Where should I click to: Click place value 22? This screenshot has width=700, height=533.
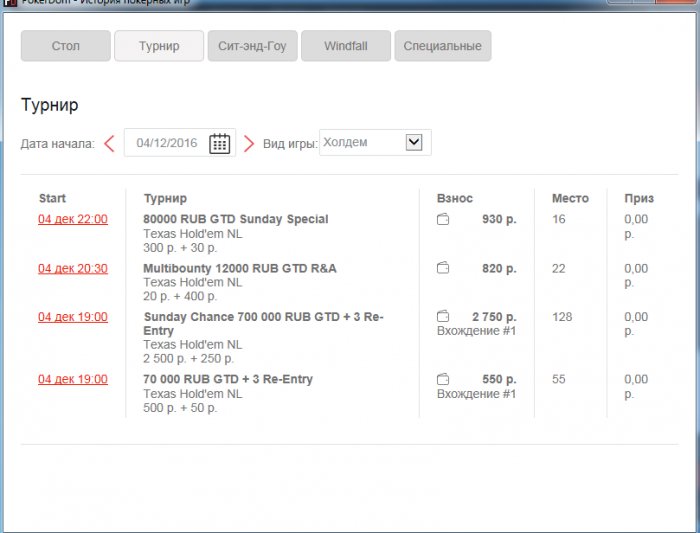558,268
